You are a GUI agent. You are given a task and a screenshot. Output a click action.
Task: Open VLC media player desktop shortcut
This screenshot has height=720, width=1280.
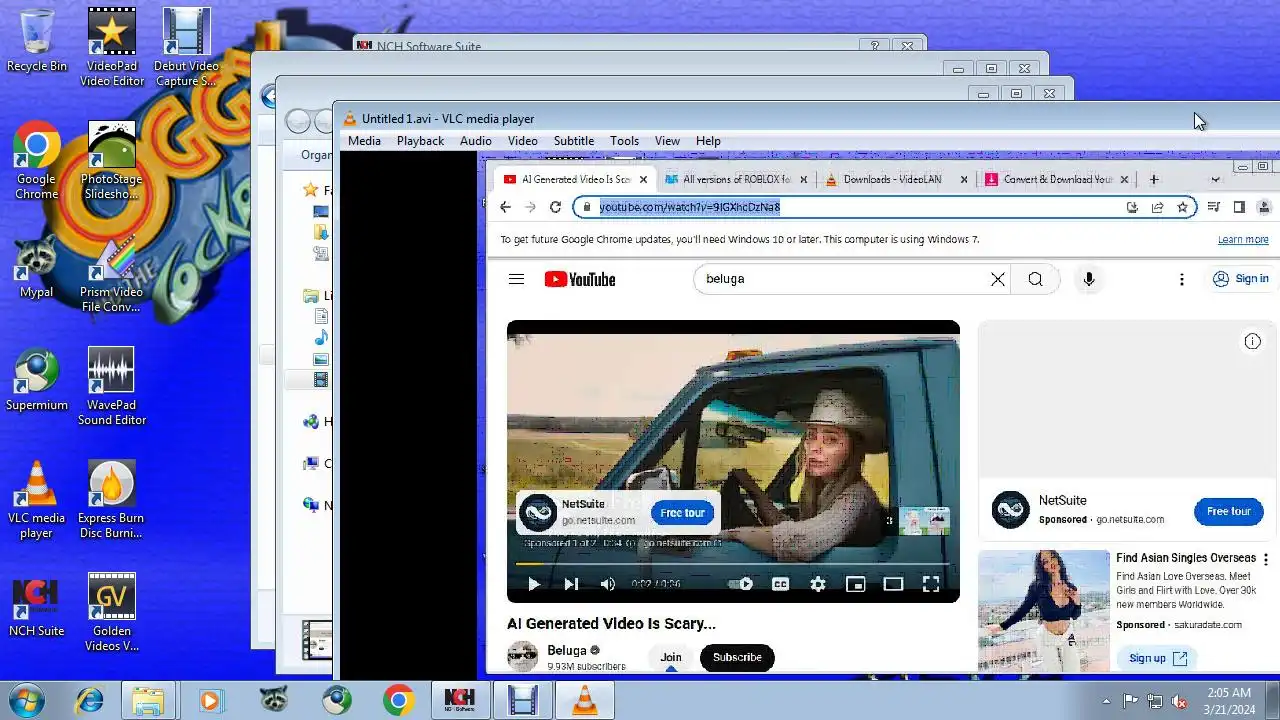[37, 500]
